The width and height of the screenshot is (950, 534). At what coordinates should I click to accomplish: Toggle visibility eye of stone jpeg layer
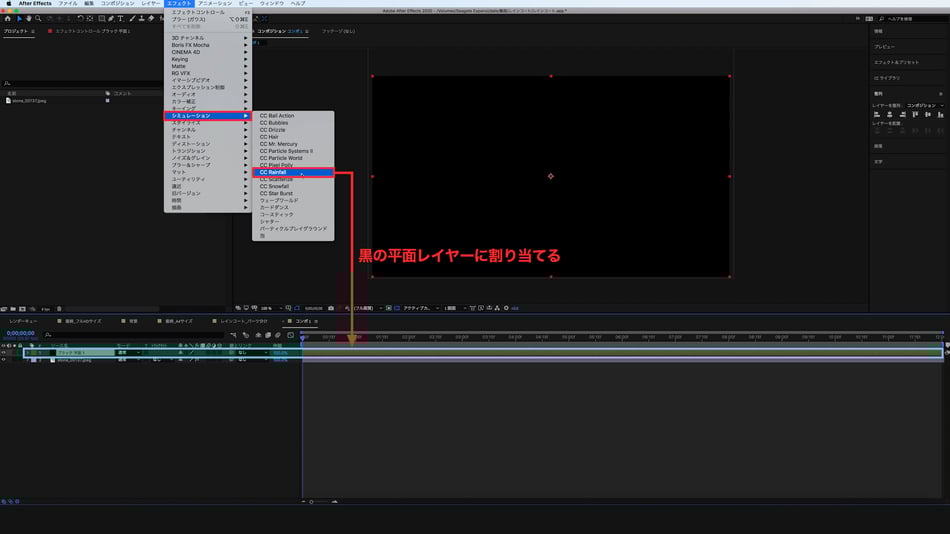(3, 360)
